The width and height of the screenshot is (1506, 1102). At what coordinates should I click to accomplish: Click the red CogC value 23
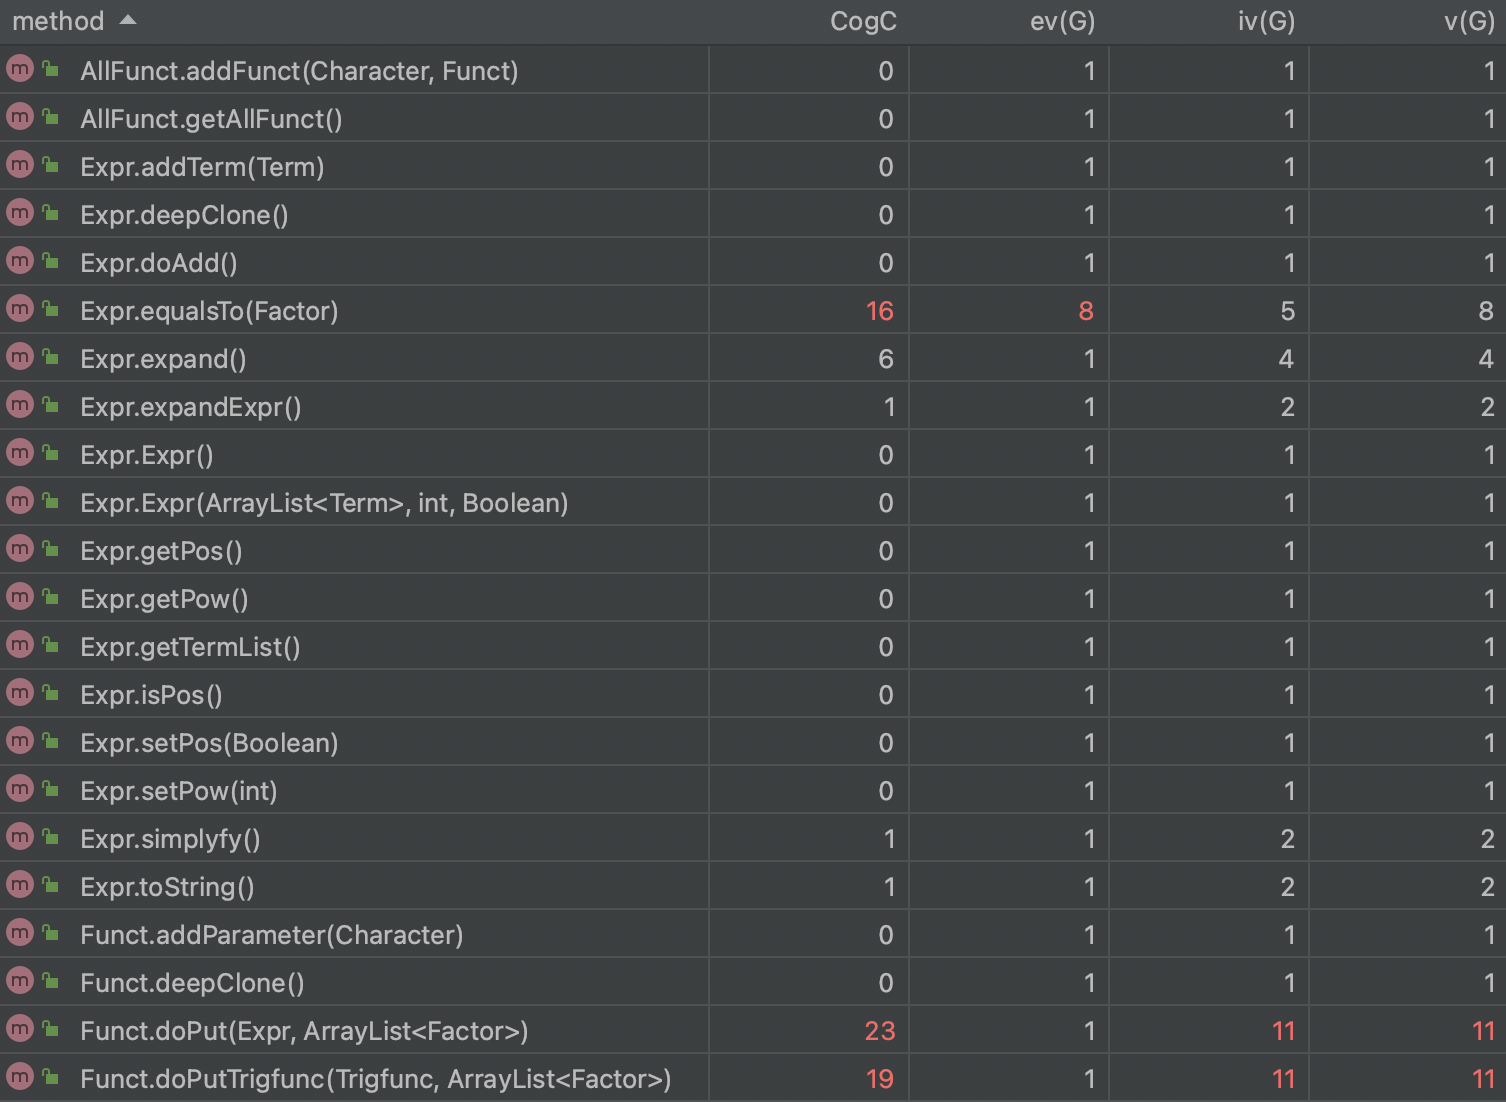click(x=879, y=1031)
